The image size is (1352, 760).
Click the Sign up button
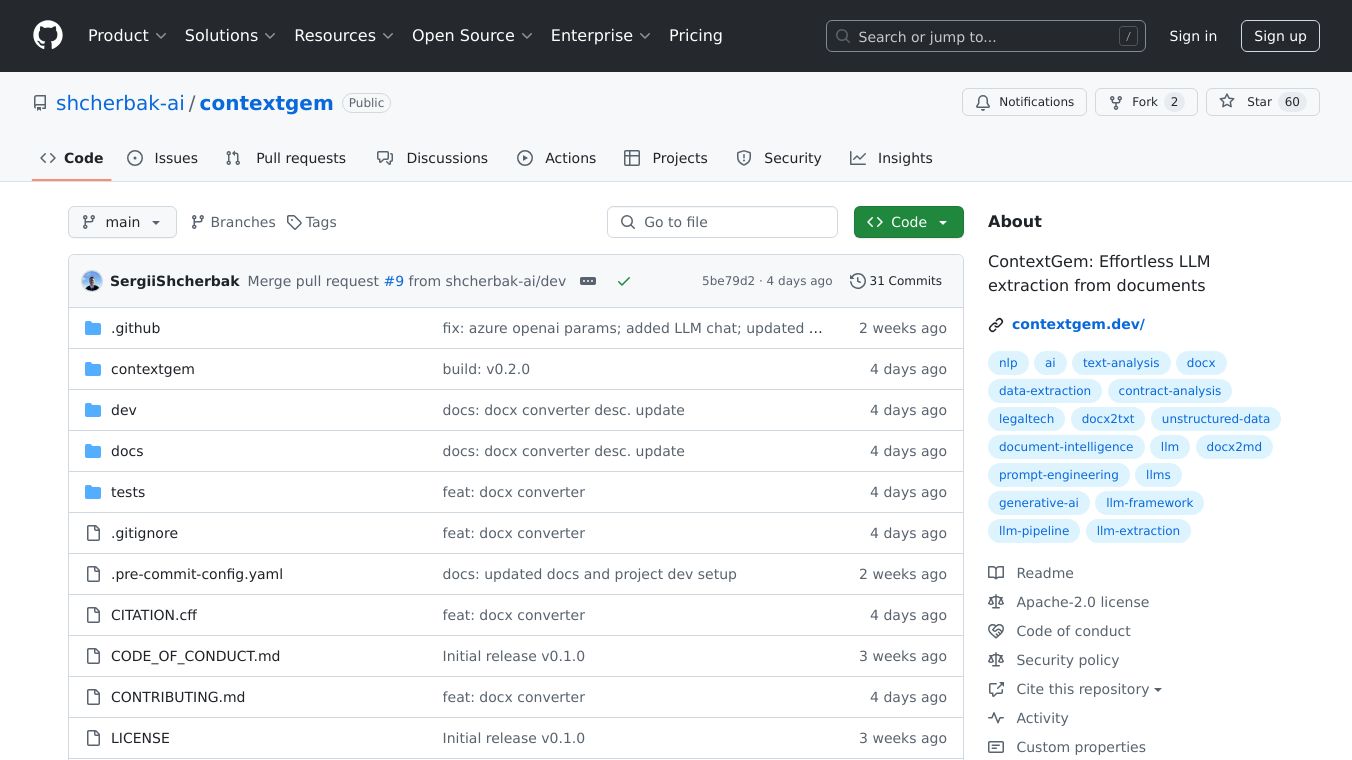tap(1280, 36)
